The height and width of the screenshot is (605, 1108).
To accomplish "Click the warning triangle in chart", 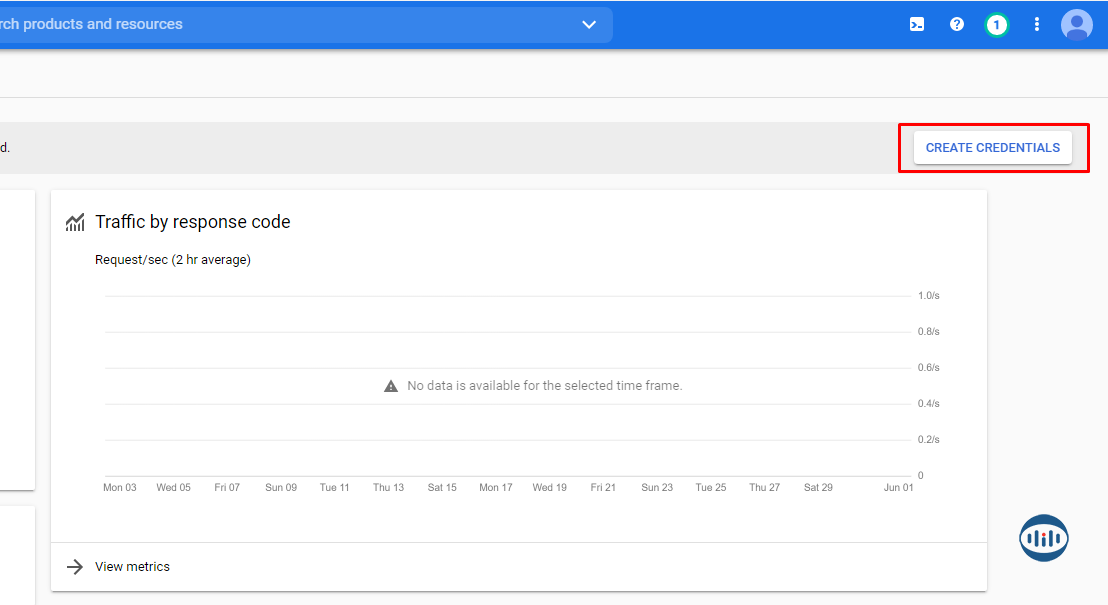I will coord(391,386).
